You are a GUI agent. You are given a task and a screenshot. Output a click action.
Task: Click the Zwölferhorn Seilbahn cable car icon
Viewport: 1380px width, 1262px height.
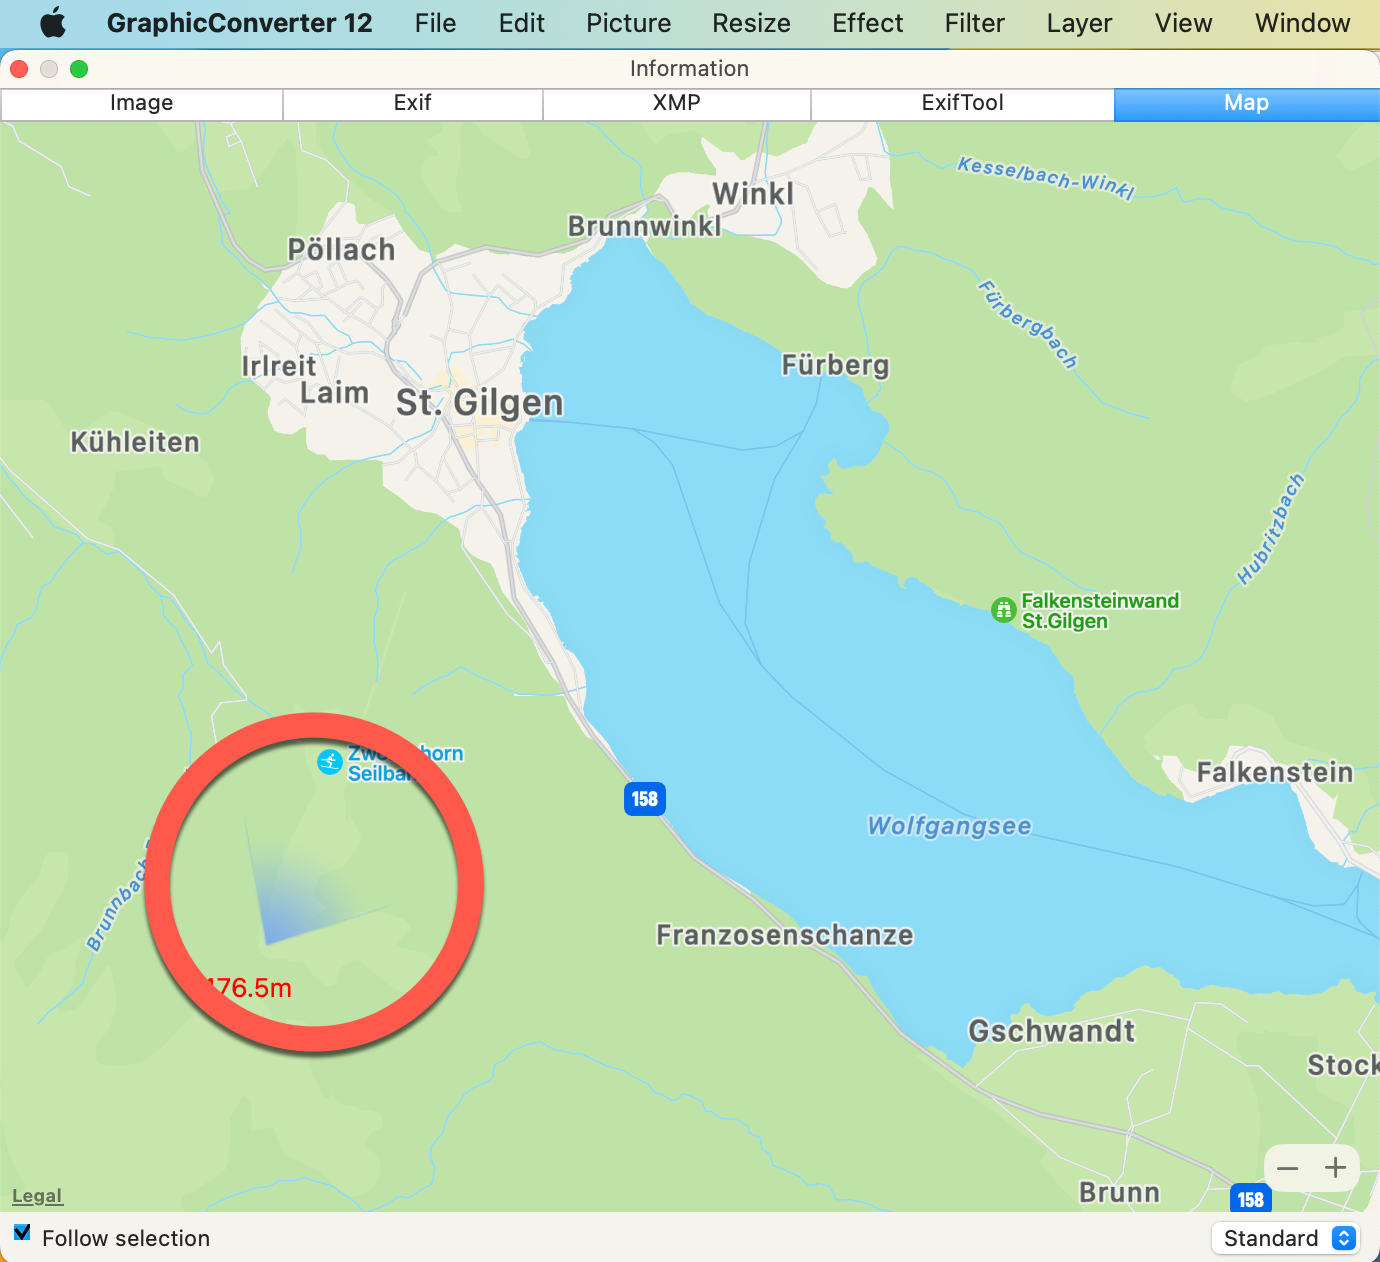[x=329, y=762]
